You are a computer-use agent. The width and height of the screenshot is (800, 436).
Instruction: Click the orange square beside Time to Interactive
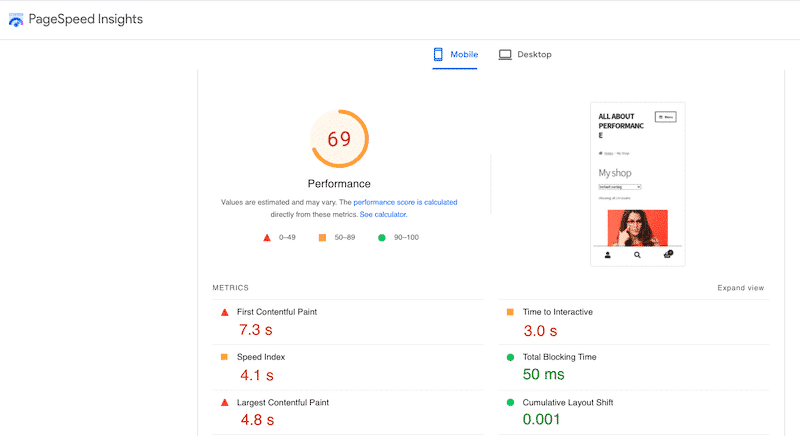pos(510,312)
